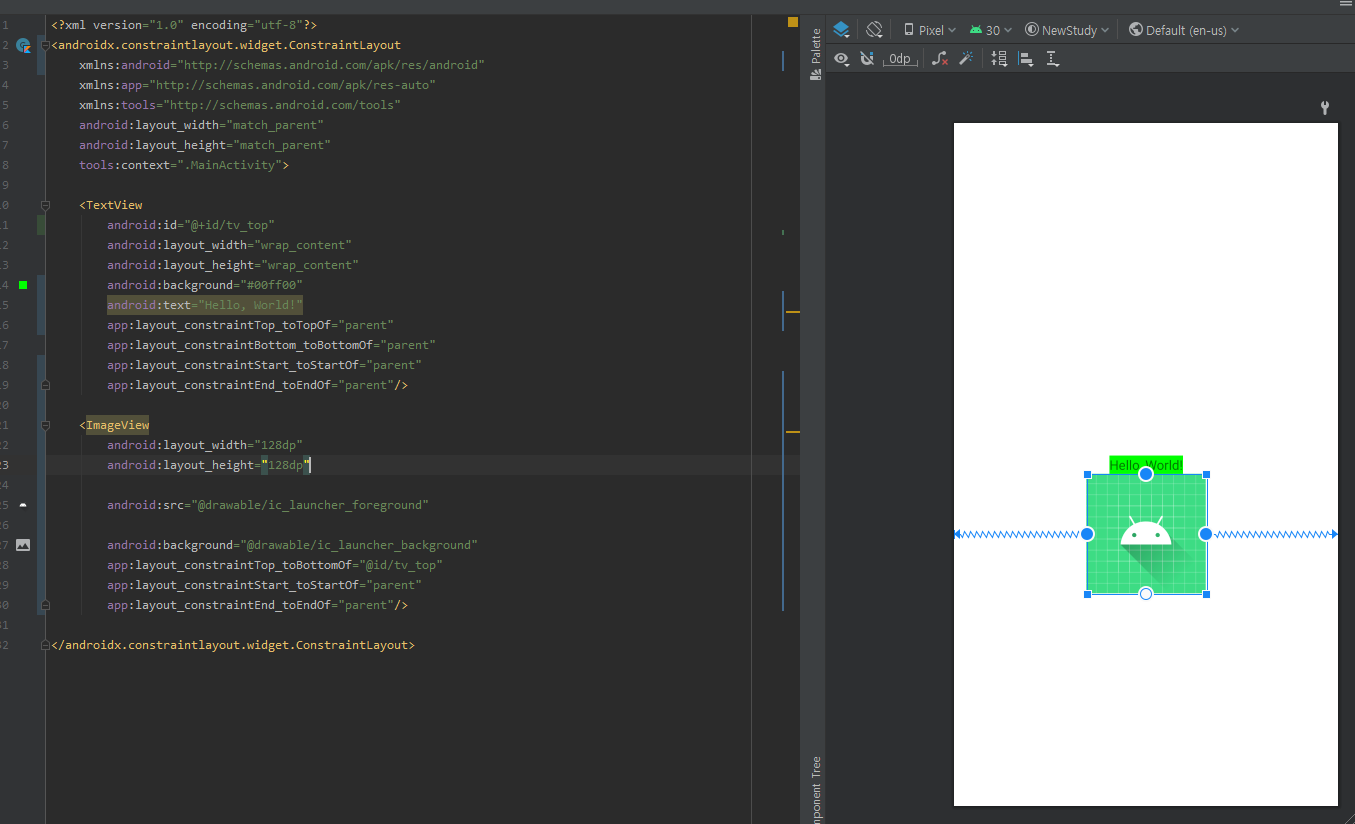Open the Align icon menu

point(1025,59)
